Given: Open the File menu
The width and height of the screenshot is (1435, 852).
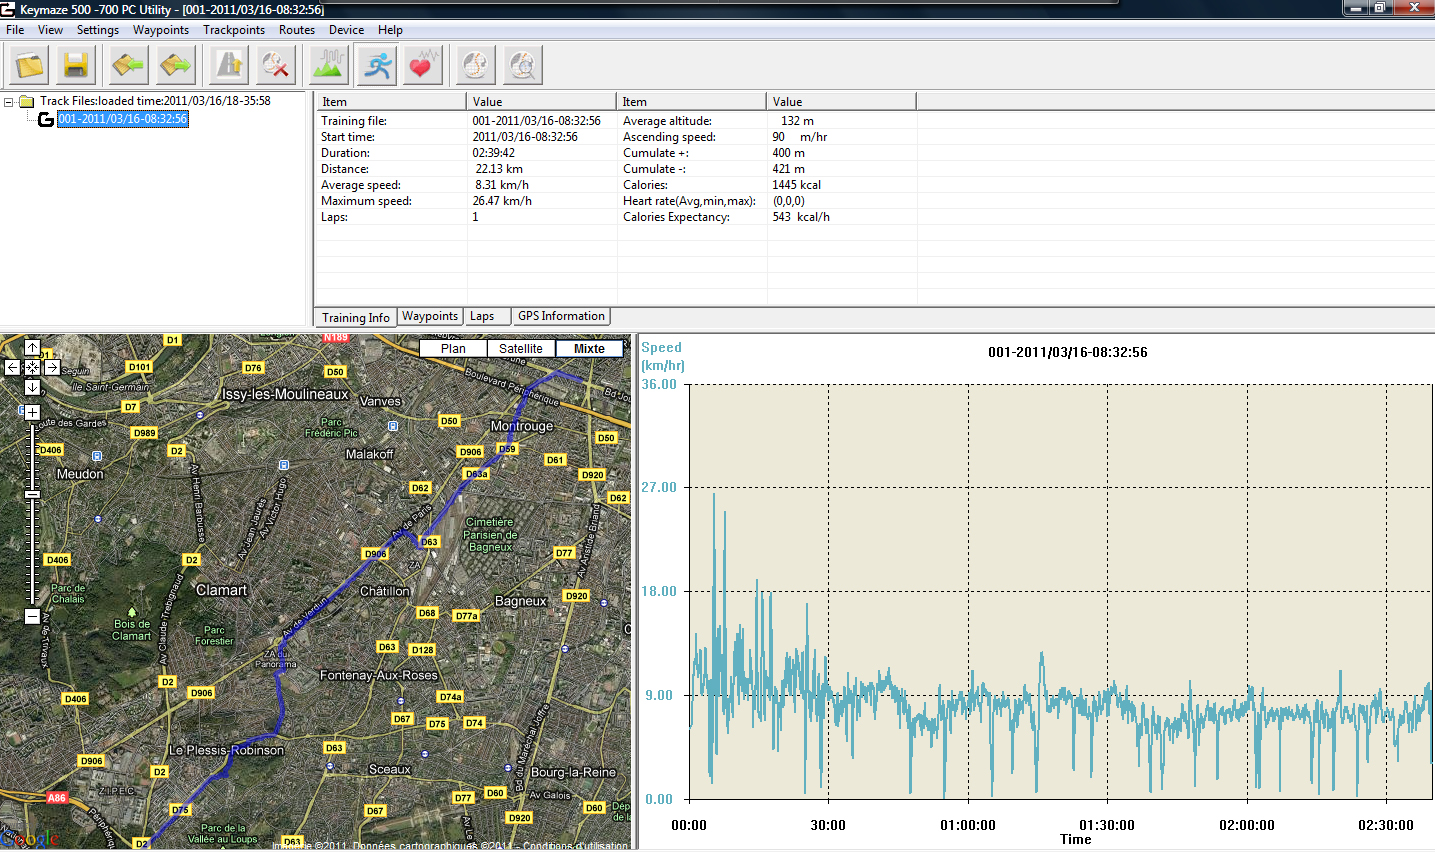Looking at the screenshot, I should [15, 30].
